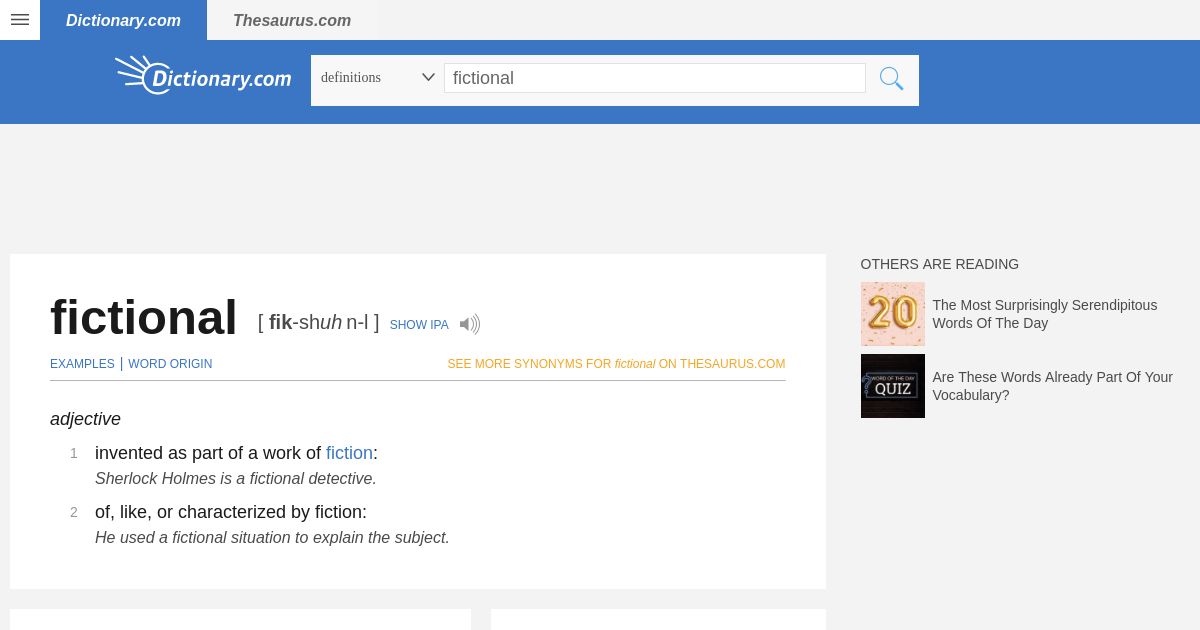Image resolution: width=1200 pixels, height=630 pixels.
Task: Open the Quiz thumbnail image
Action: 892,386
